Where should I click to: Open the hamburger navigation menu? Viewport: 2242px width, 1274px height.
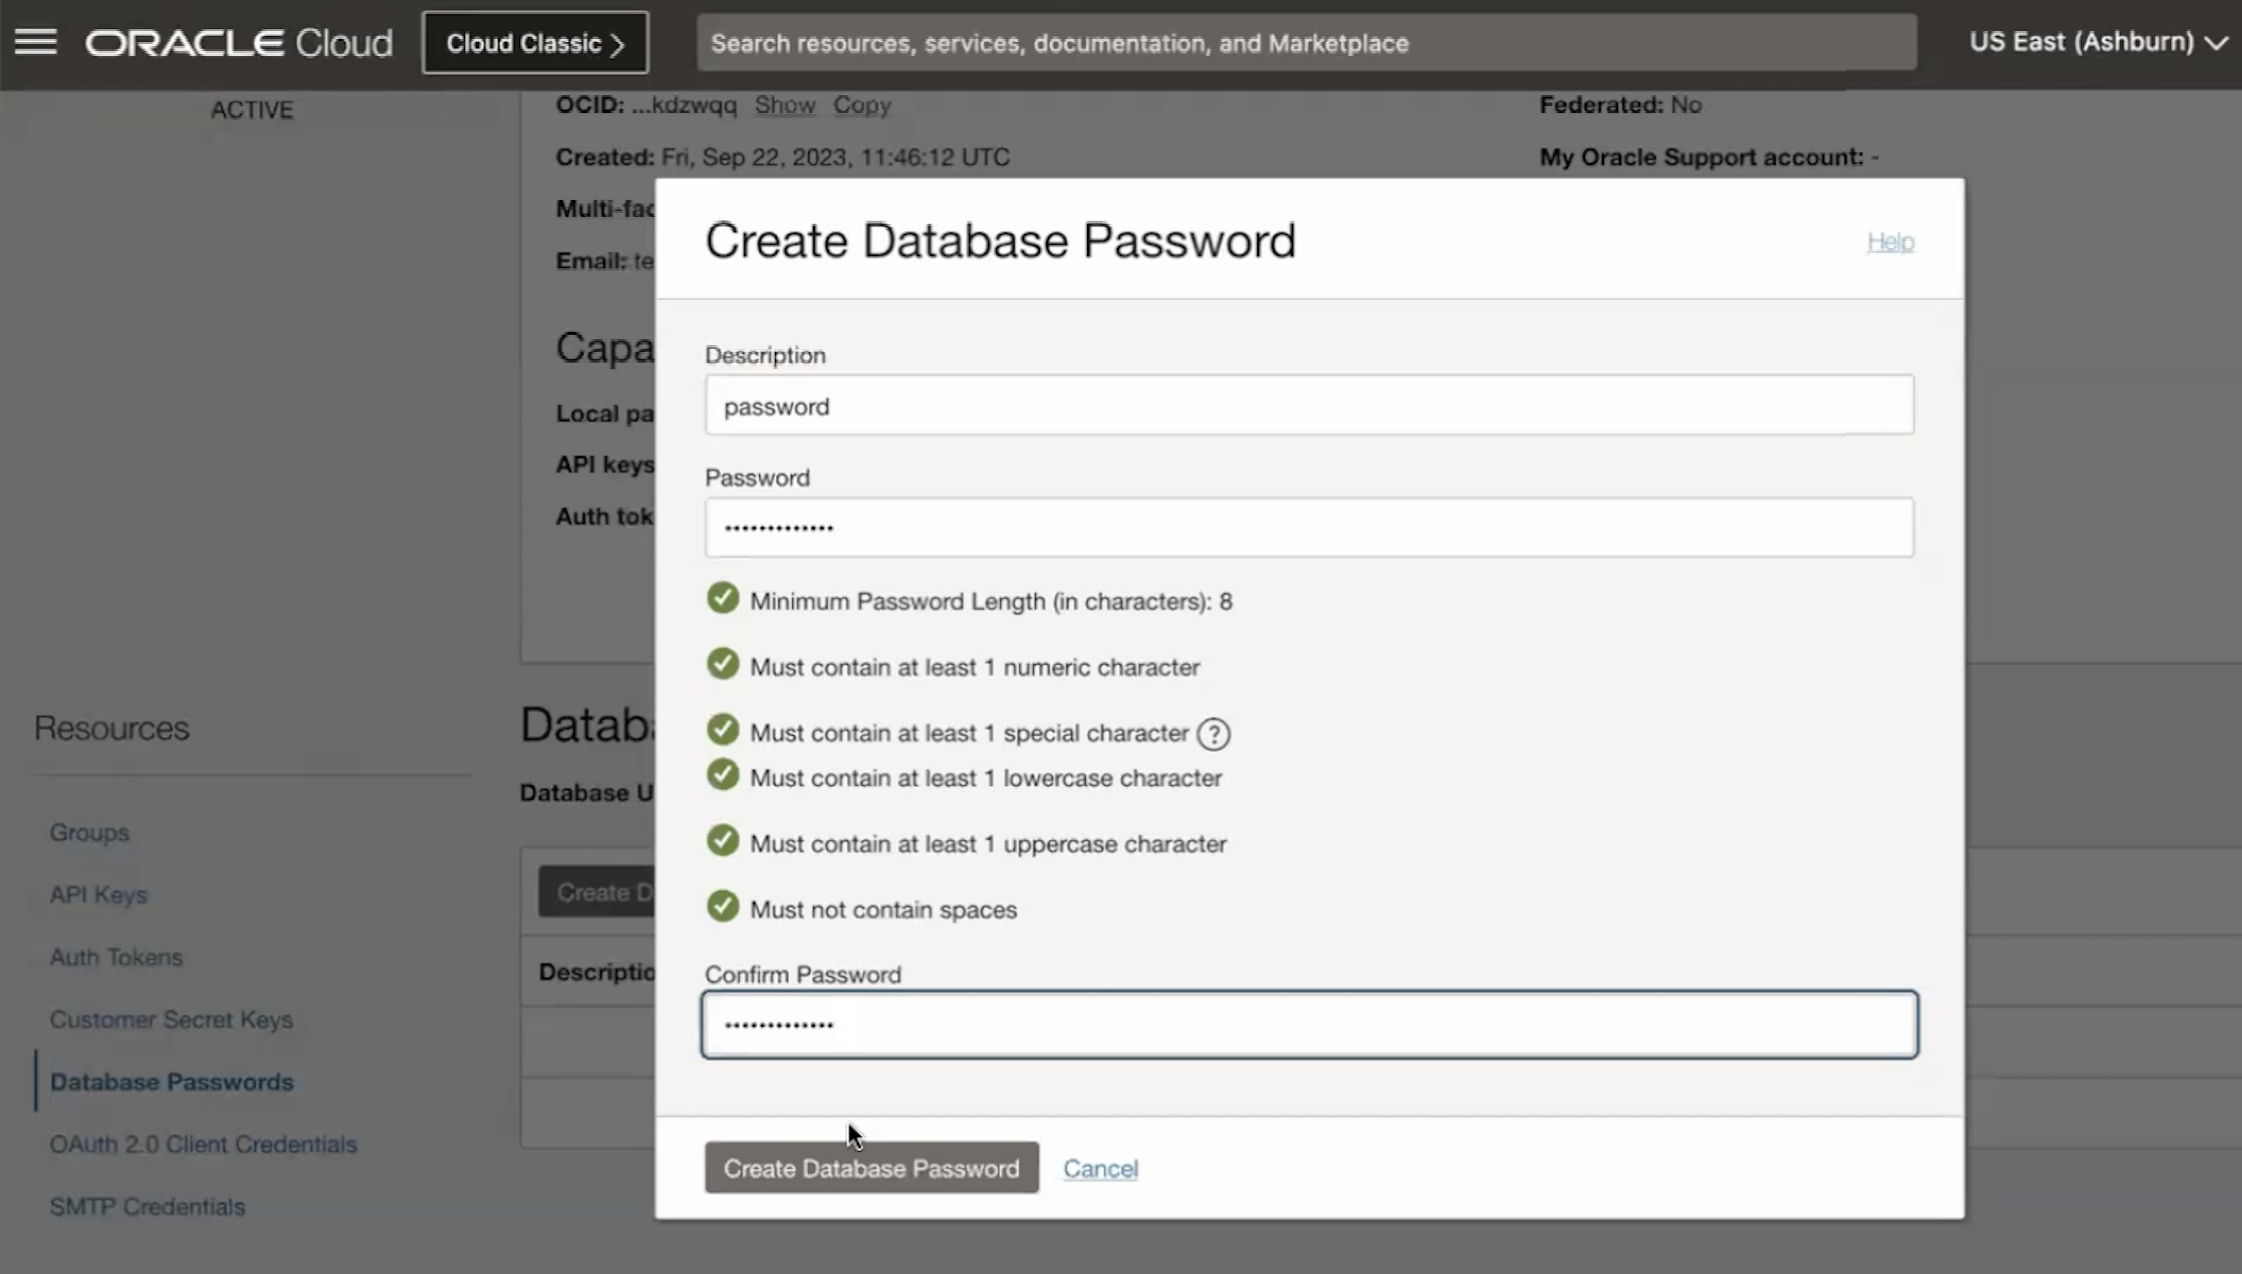(x=36, y=42)
